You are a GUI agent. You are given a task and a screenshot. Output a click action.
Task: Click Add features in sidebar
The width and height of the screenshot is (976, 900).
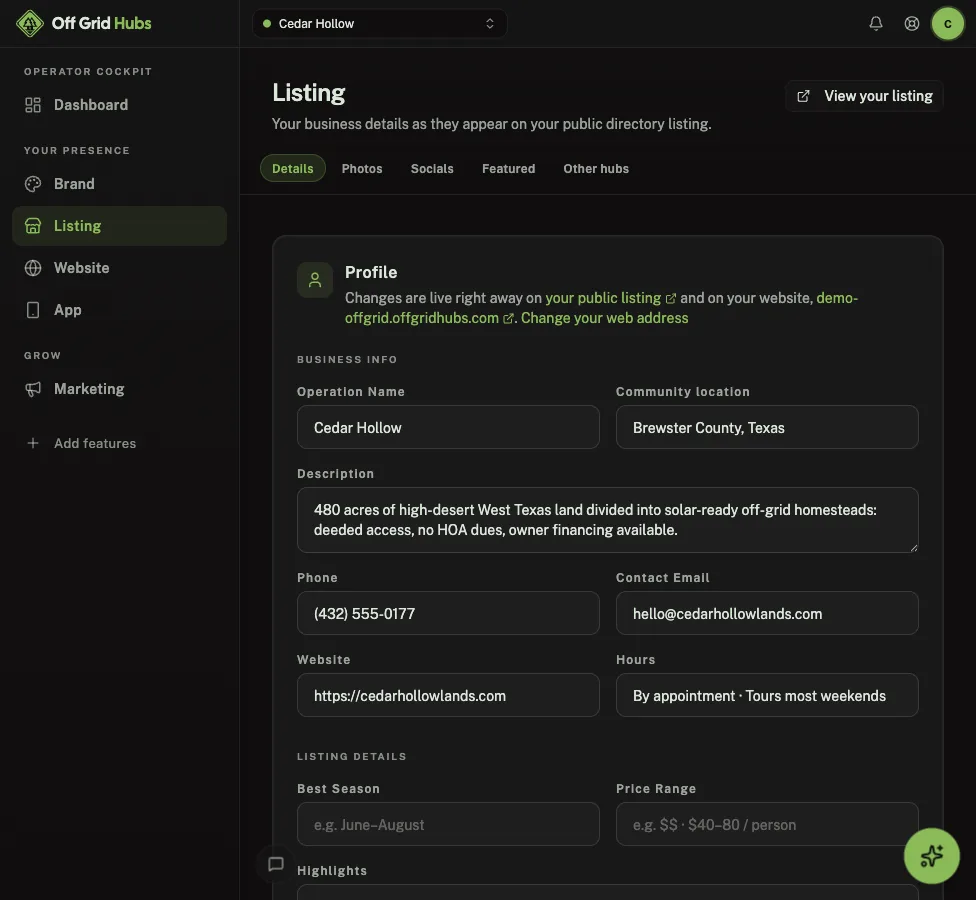coord(120,443)
